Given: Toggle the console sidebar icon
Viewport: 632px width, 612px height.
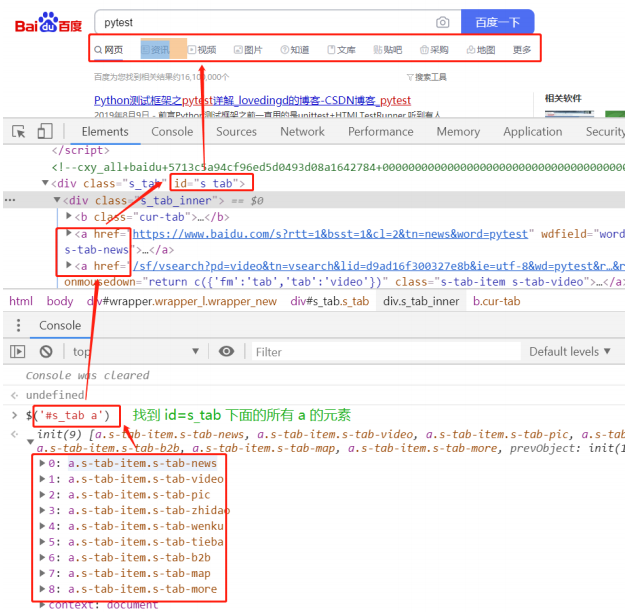Looking at the screenshot, I should click(x=17, y=352).
